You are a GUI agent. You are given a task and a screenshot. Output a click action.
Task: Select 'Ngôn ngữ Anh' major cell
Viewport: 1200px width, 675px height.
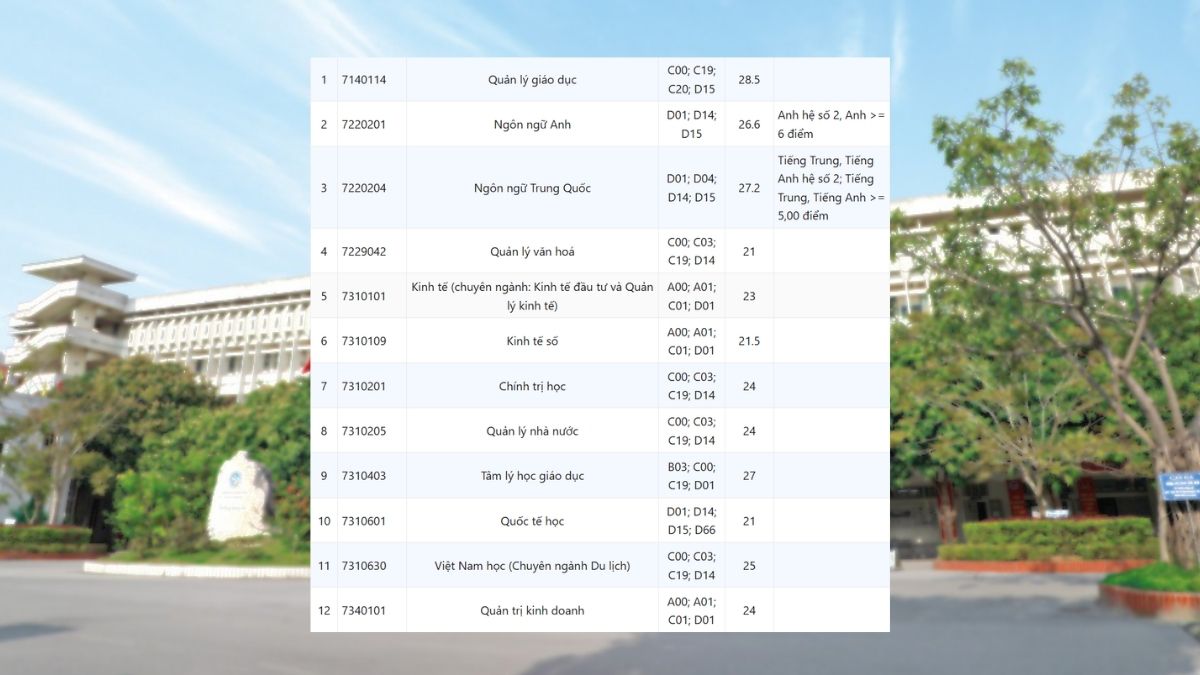(532, 125)
